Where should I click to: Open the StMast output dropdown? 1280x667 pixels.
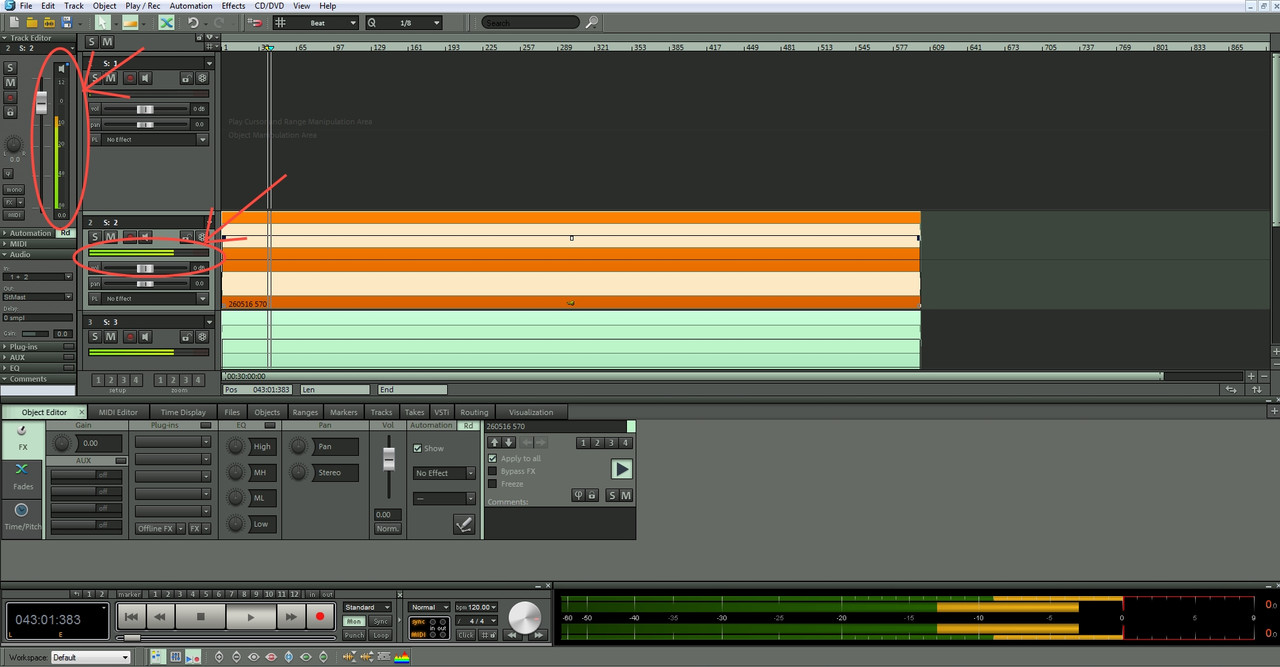coord(38,296)
